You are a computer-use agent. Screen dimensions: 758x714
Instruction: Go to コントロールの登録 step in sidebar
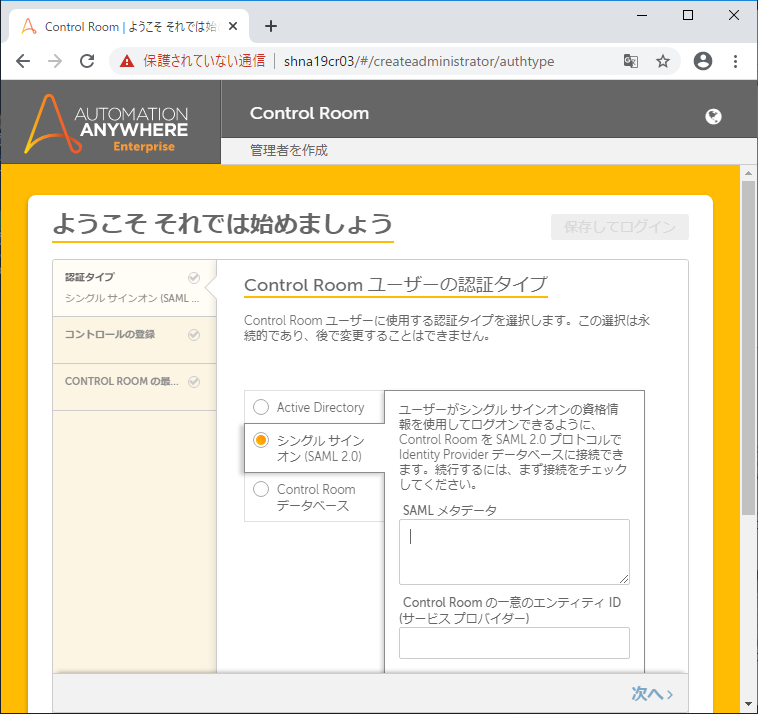coord(134,340)
